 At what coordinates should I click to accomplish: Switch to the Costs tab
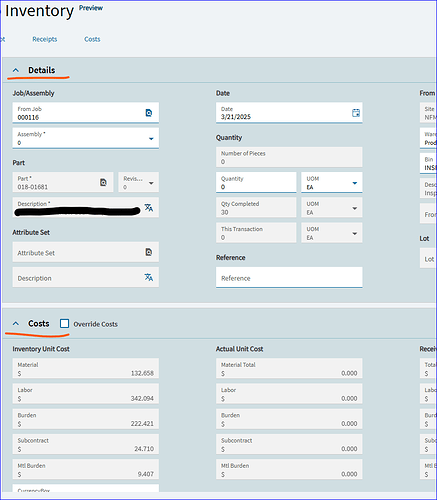pyautogui.click(x=92, y=39)
